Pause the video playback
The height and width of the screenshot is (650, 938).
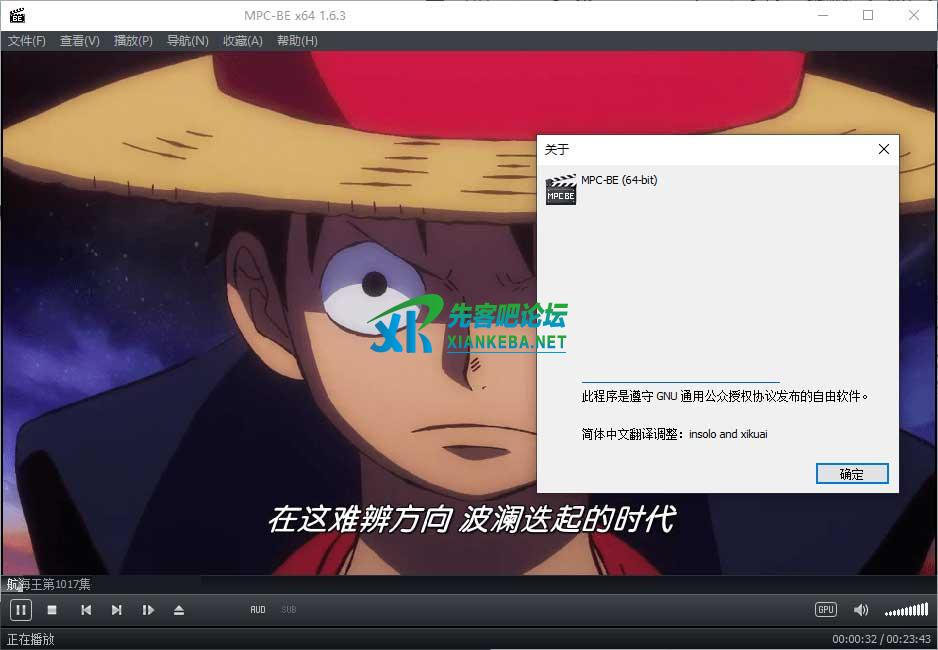tap(20, 609)
